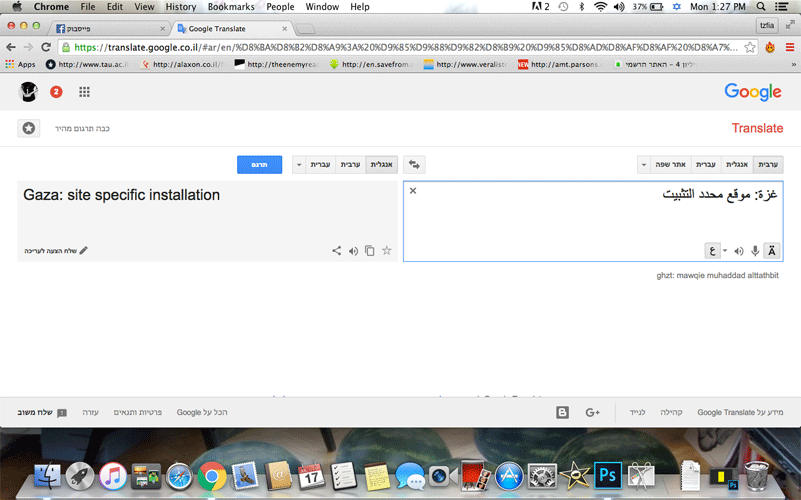Click the Google logo
The width and height of the screenshot is (801, 500).
tap(753, 92)
